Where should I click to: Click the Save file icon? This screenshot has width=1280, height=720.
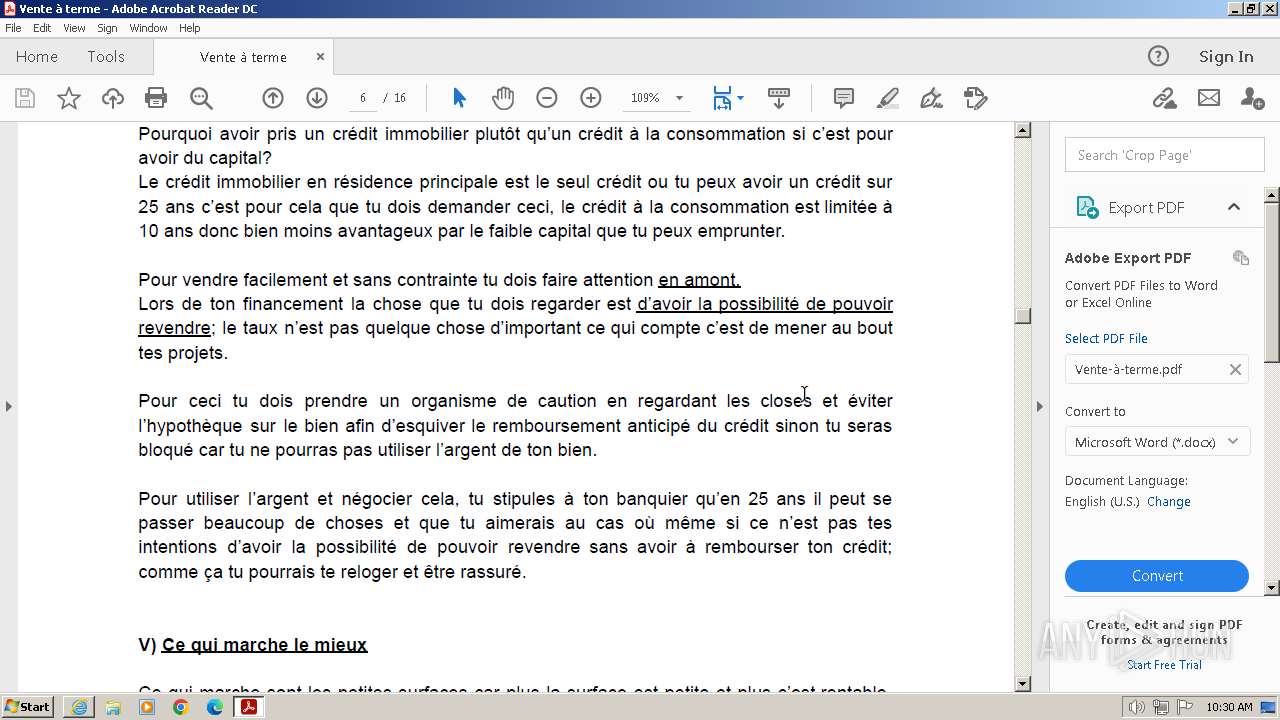25,98
